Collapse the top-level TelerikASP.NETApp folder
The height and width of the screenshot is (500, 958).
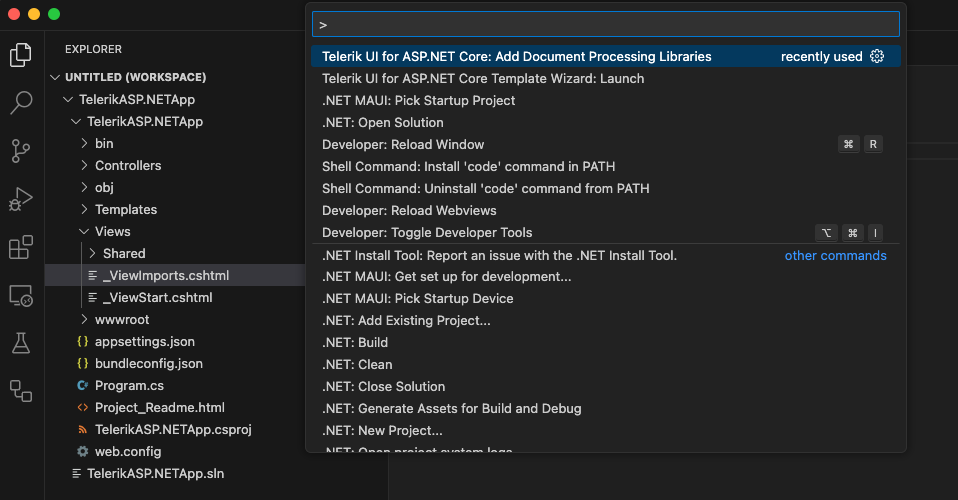[68, 99]
